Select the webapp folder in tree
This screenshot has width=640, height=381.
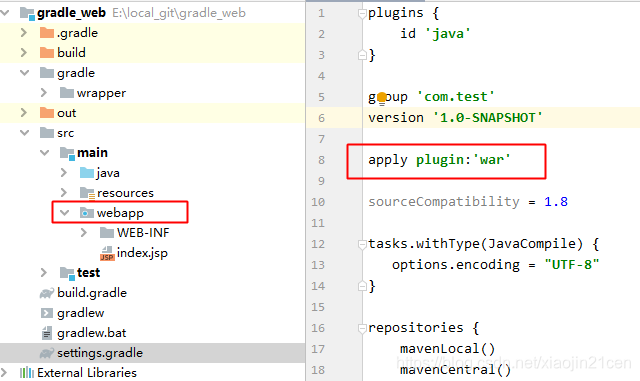pyautogui.click(x=120, y=213)
